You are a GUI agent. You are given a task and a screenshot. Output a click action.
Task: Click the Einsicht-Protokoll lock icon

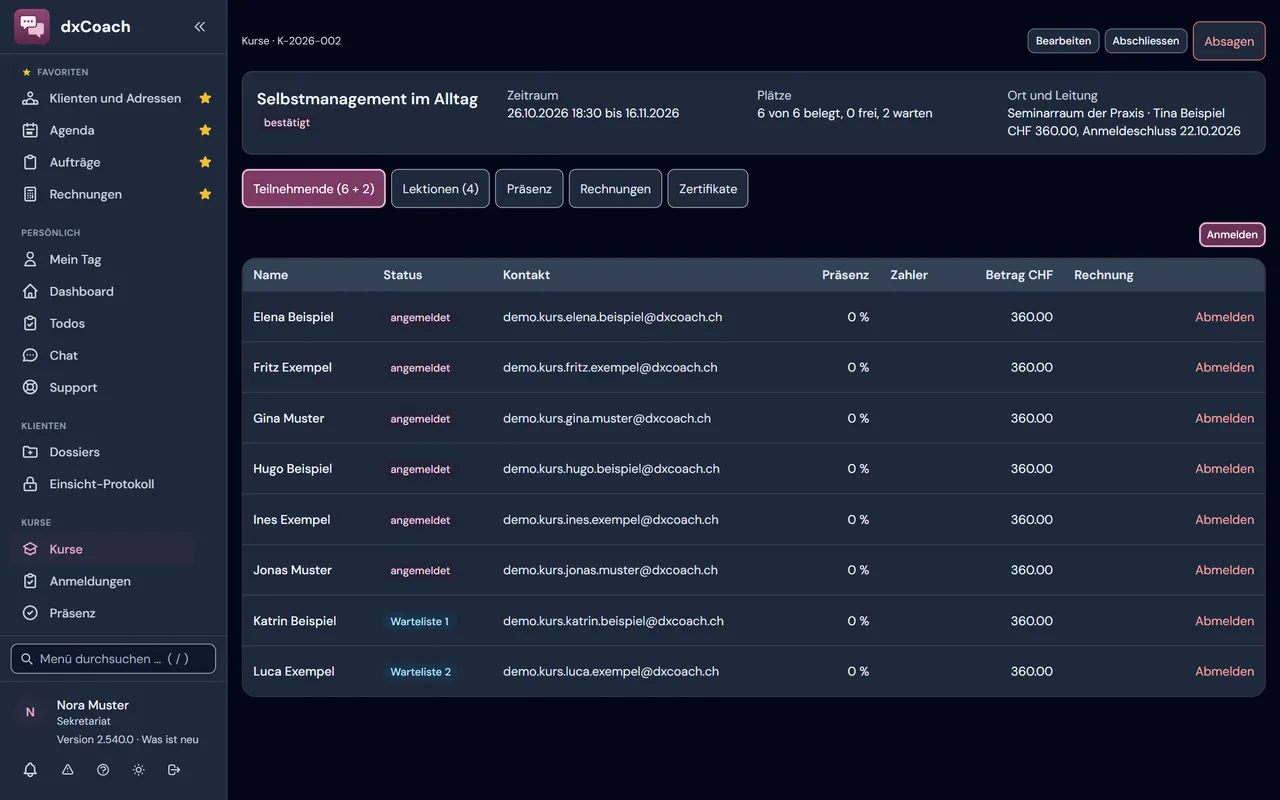[30, 484]
